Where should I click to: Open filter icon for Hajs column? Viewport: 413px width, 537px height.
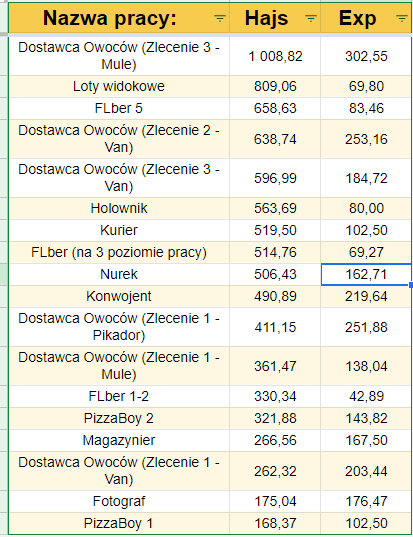tap(311, 18)
